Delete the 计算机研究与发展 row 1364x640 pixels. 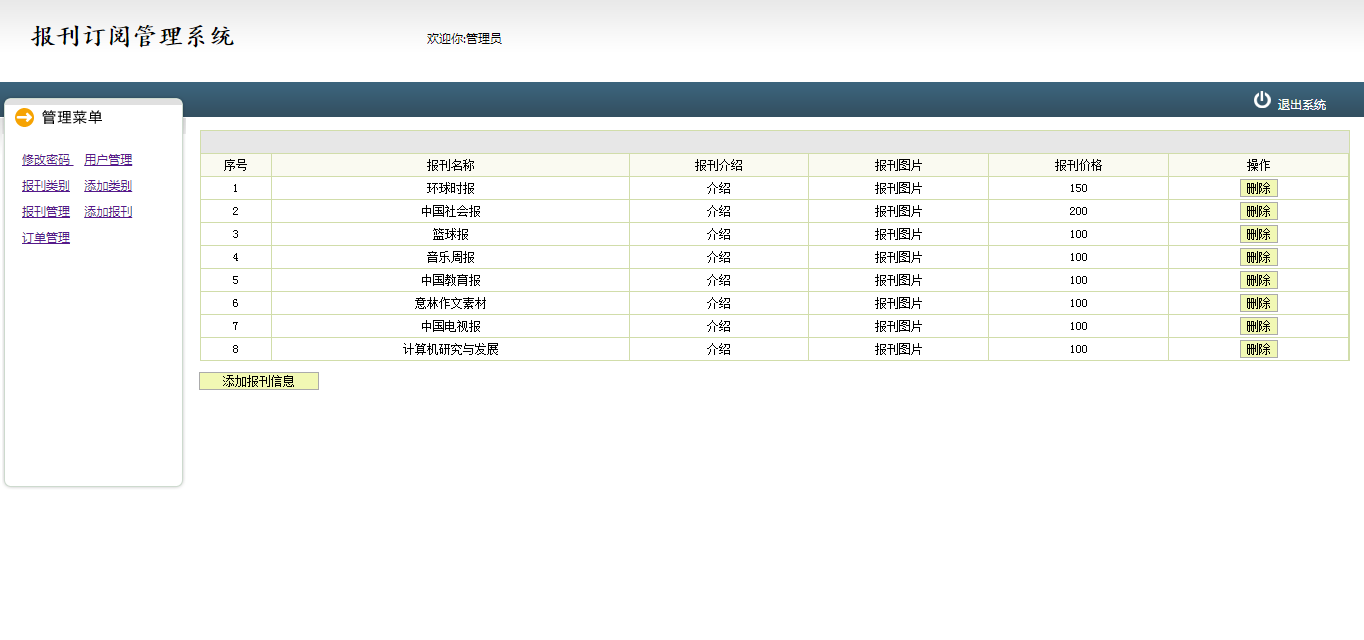[x=1258, y=349]
